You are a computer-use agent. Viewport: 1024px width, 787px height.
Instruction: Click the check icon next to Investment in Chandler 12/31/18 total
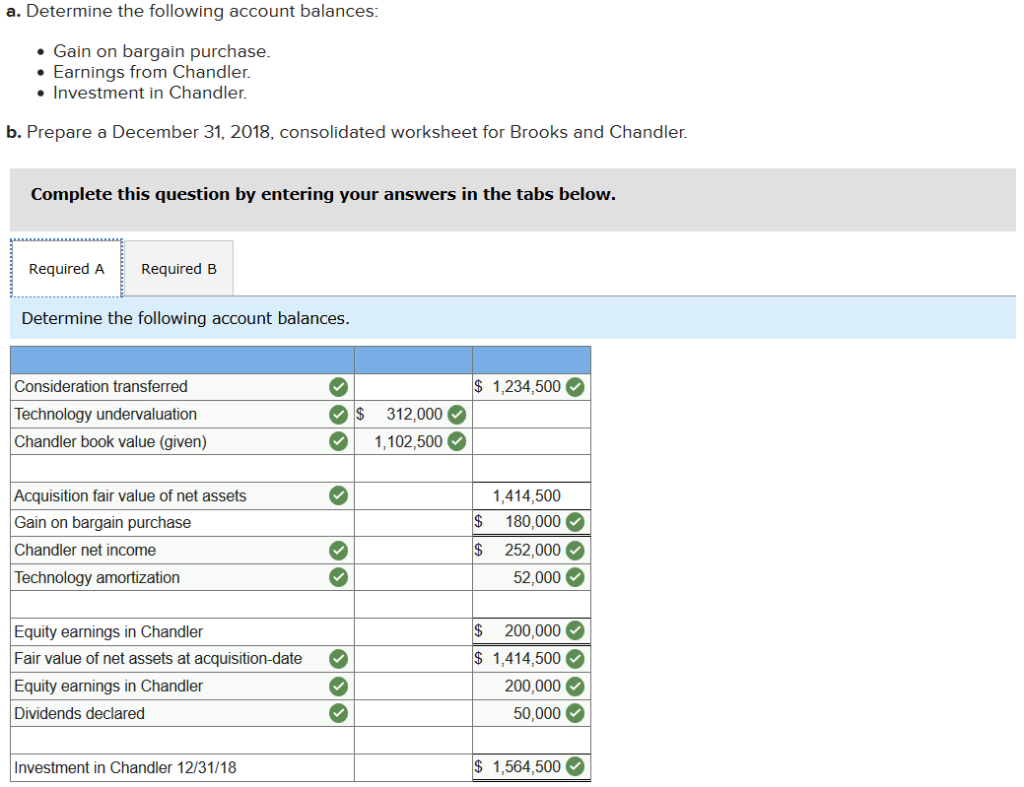(574, 766)
